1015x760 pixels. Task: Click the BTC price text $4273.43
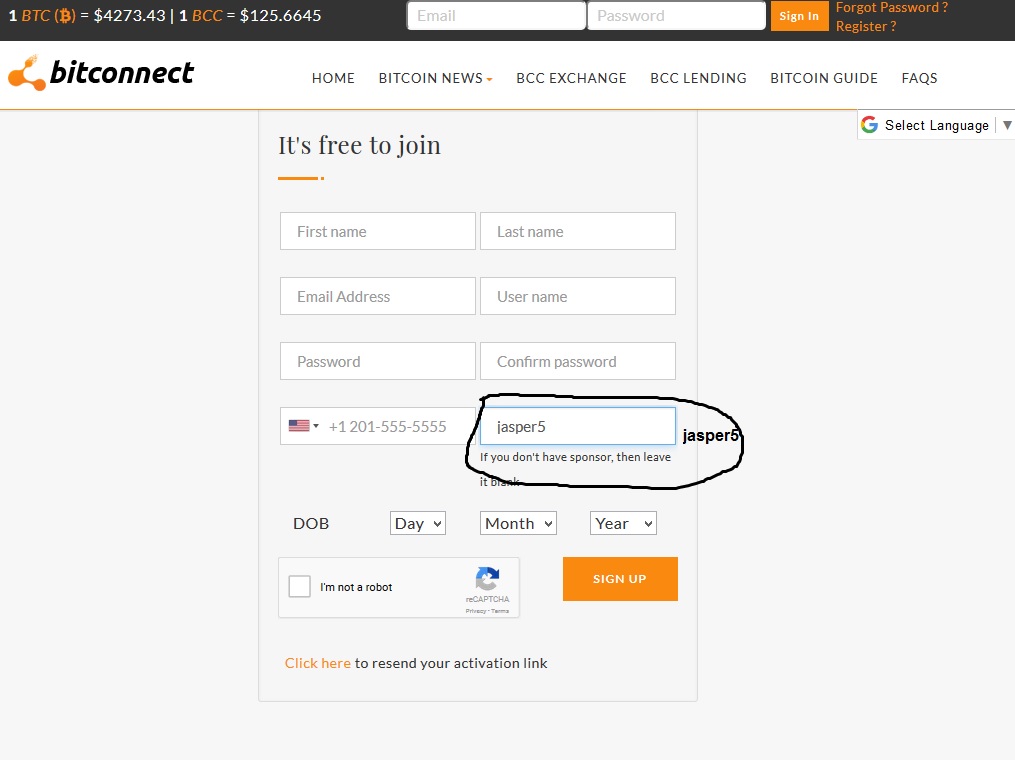click(129, 16)
